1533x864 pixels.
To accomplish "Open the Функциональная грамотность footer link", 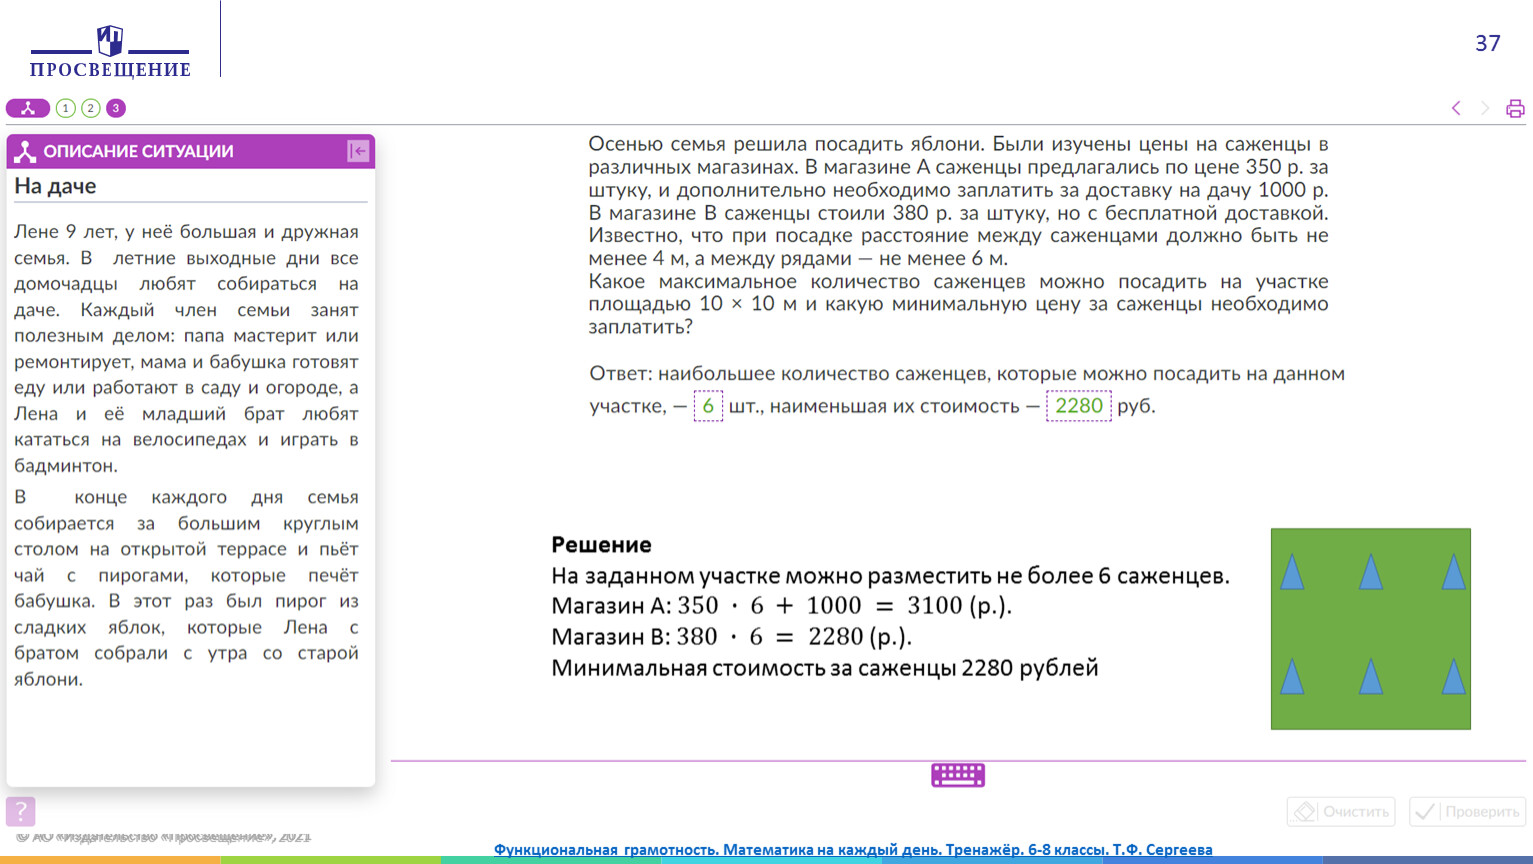I will (852, 849).
